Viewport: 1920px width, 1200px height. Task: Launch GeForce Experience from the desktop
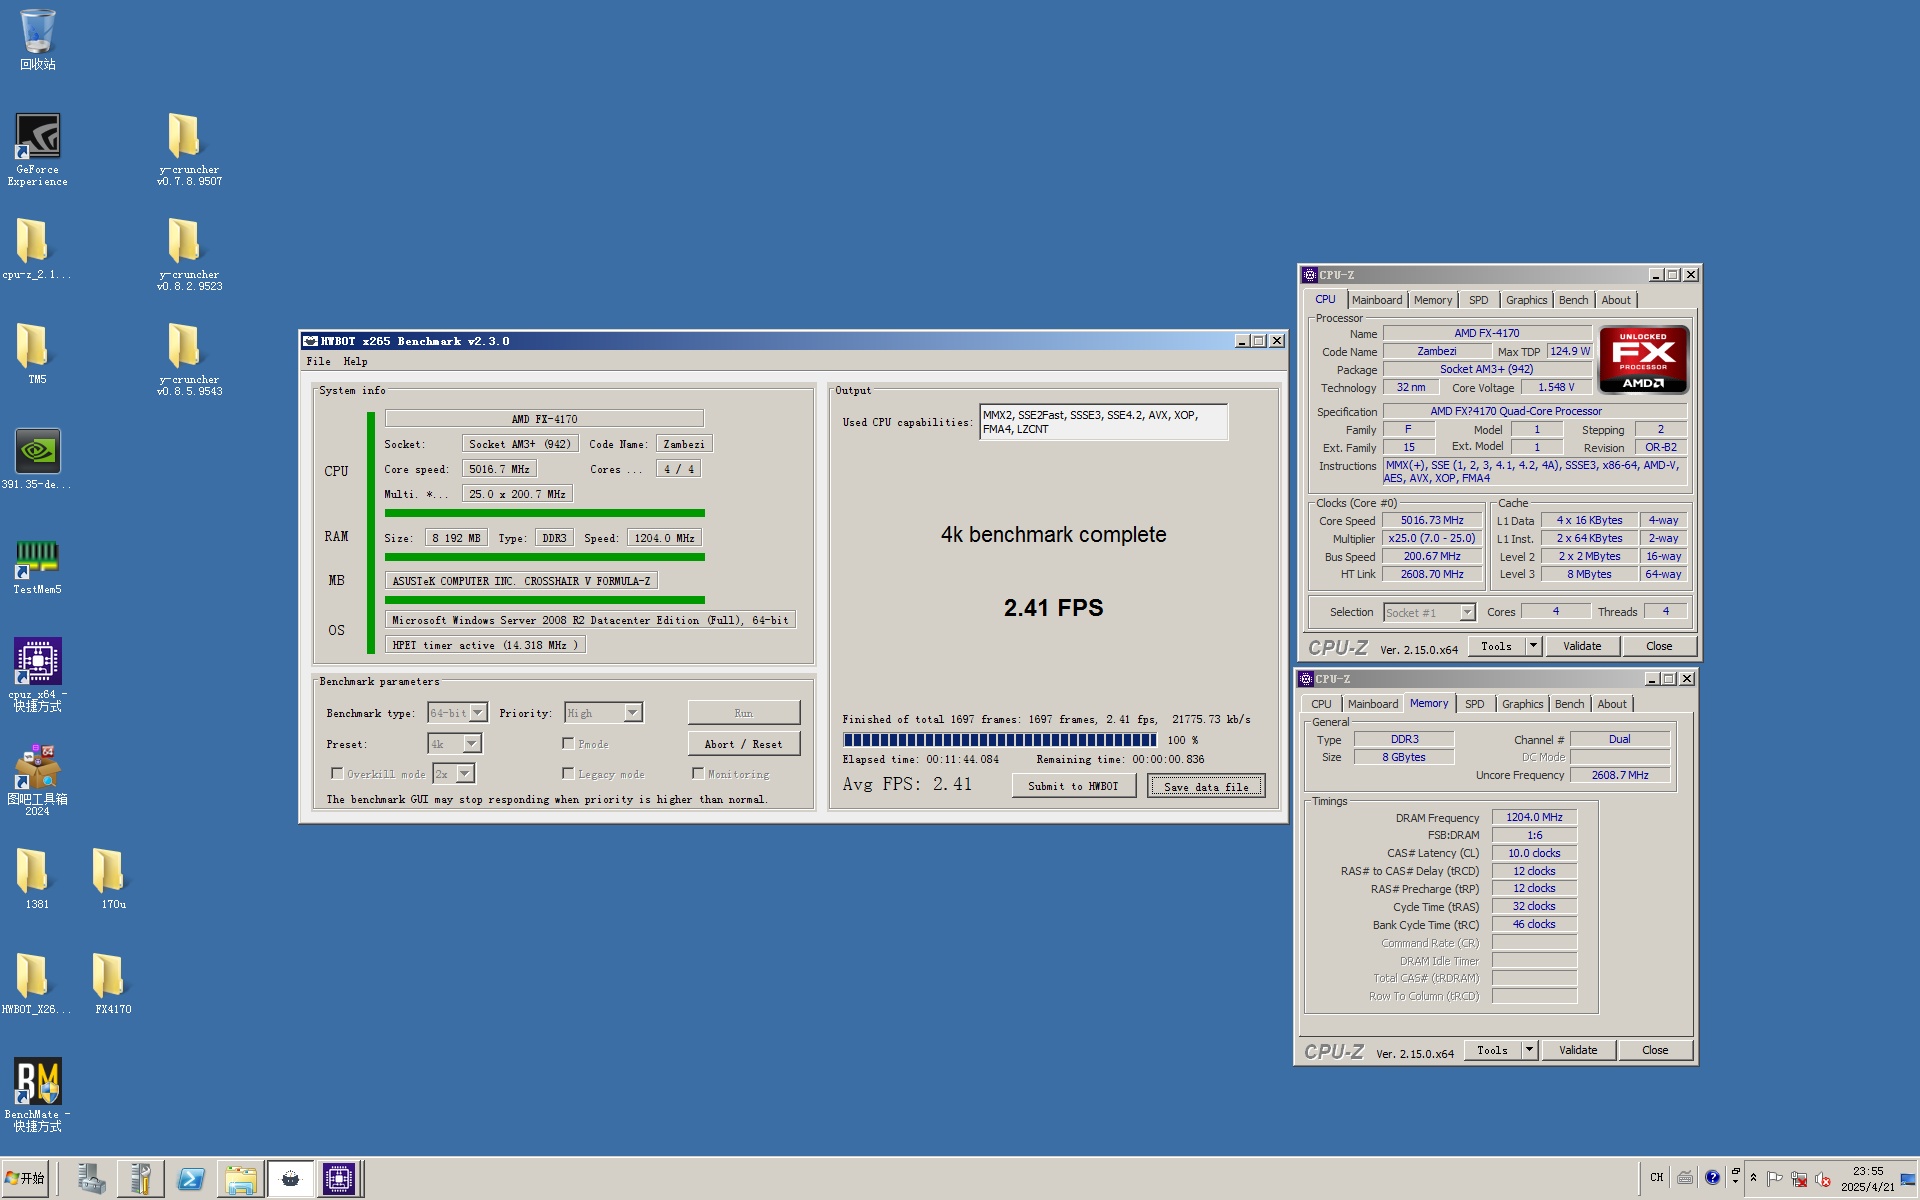click(38, 150)
